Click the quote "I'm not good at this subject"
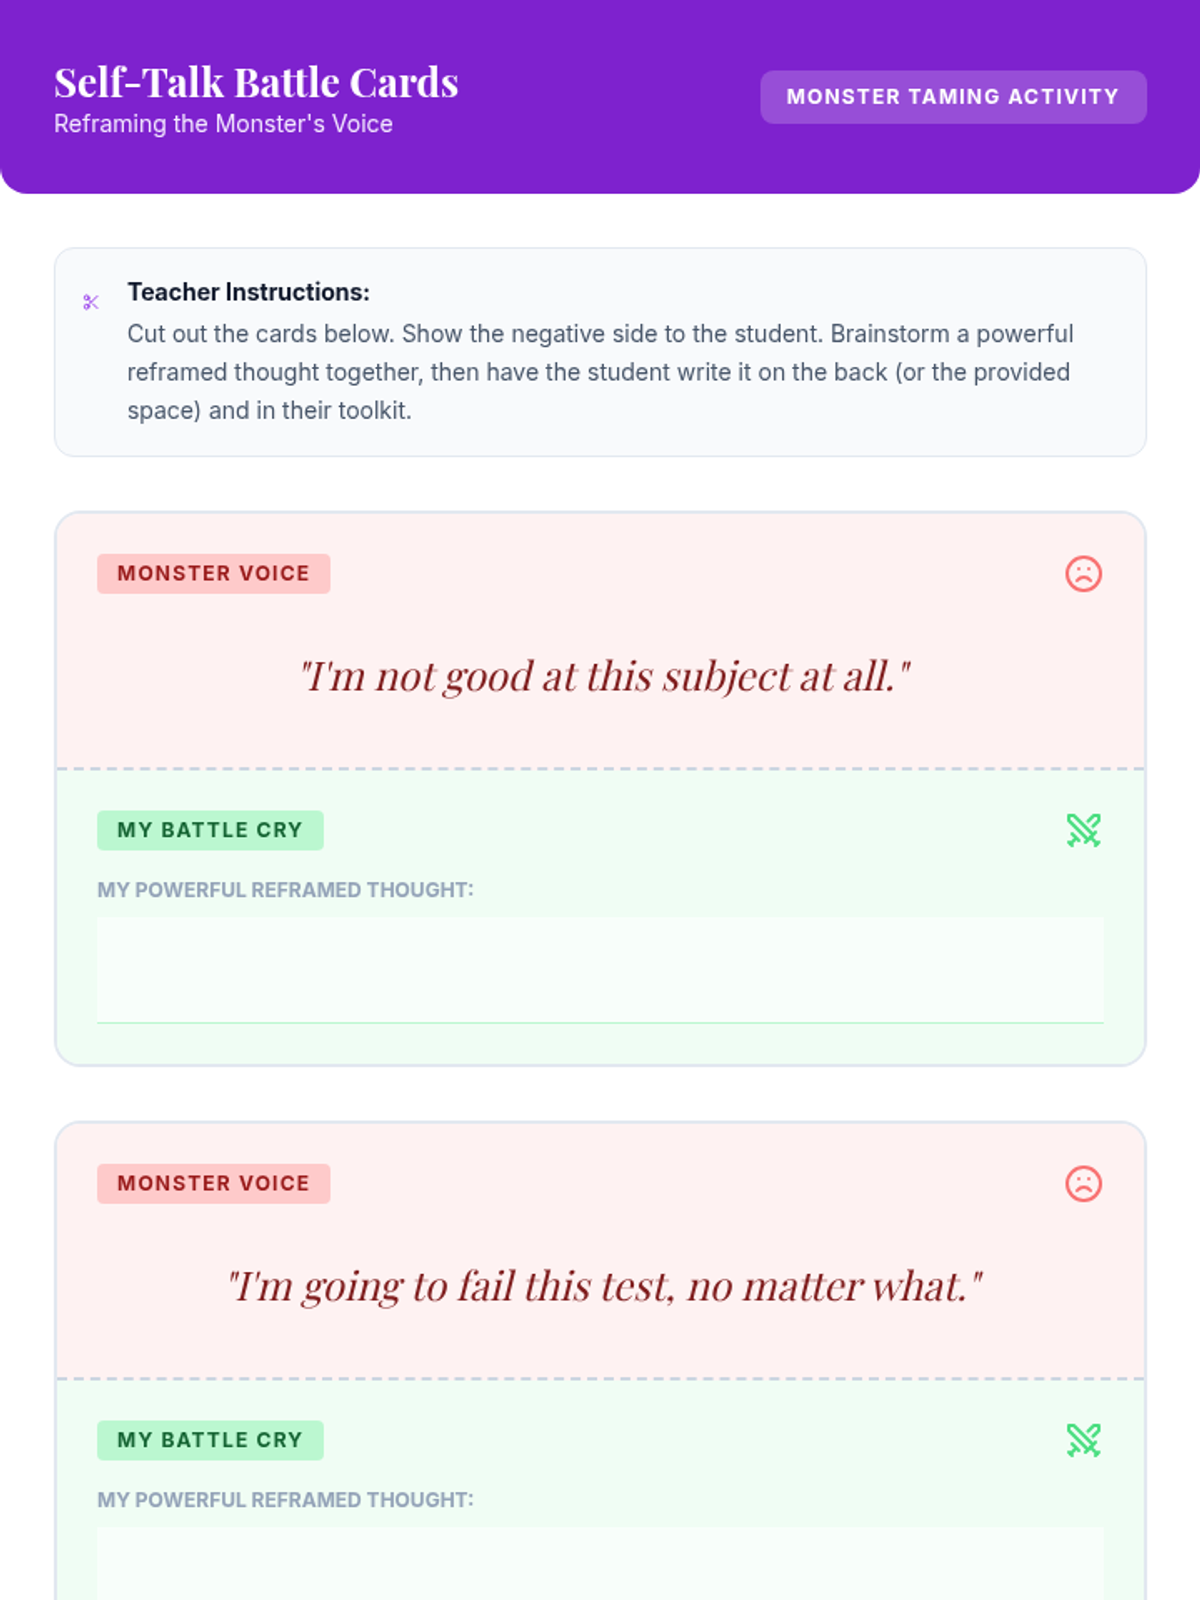 (605, 677)
